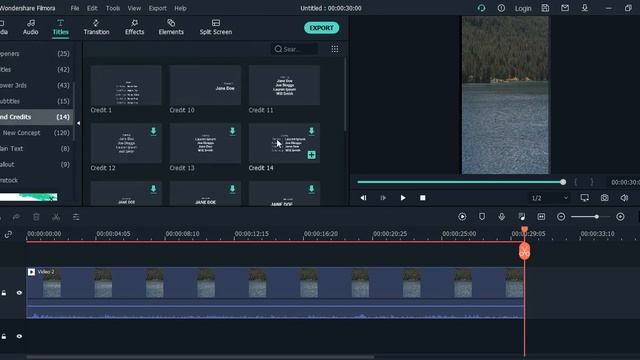Select the Credit 11 title thumbnail

tap(284, 85)
